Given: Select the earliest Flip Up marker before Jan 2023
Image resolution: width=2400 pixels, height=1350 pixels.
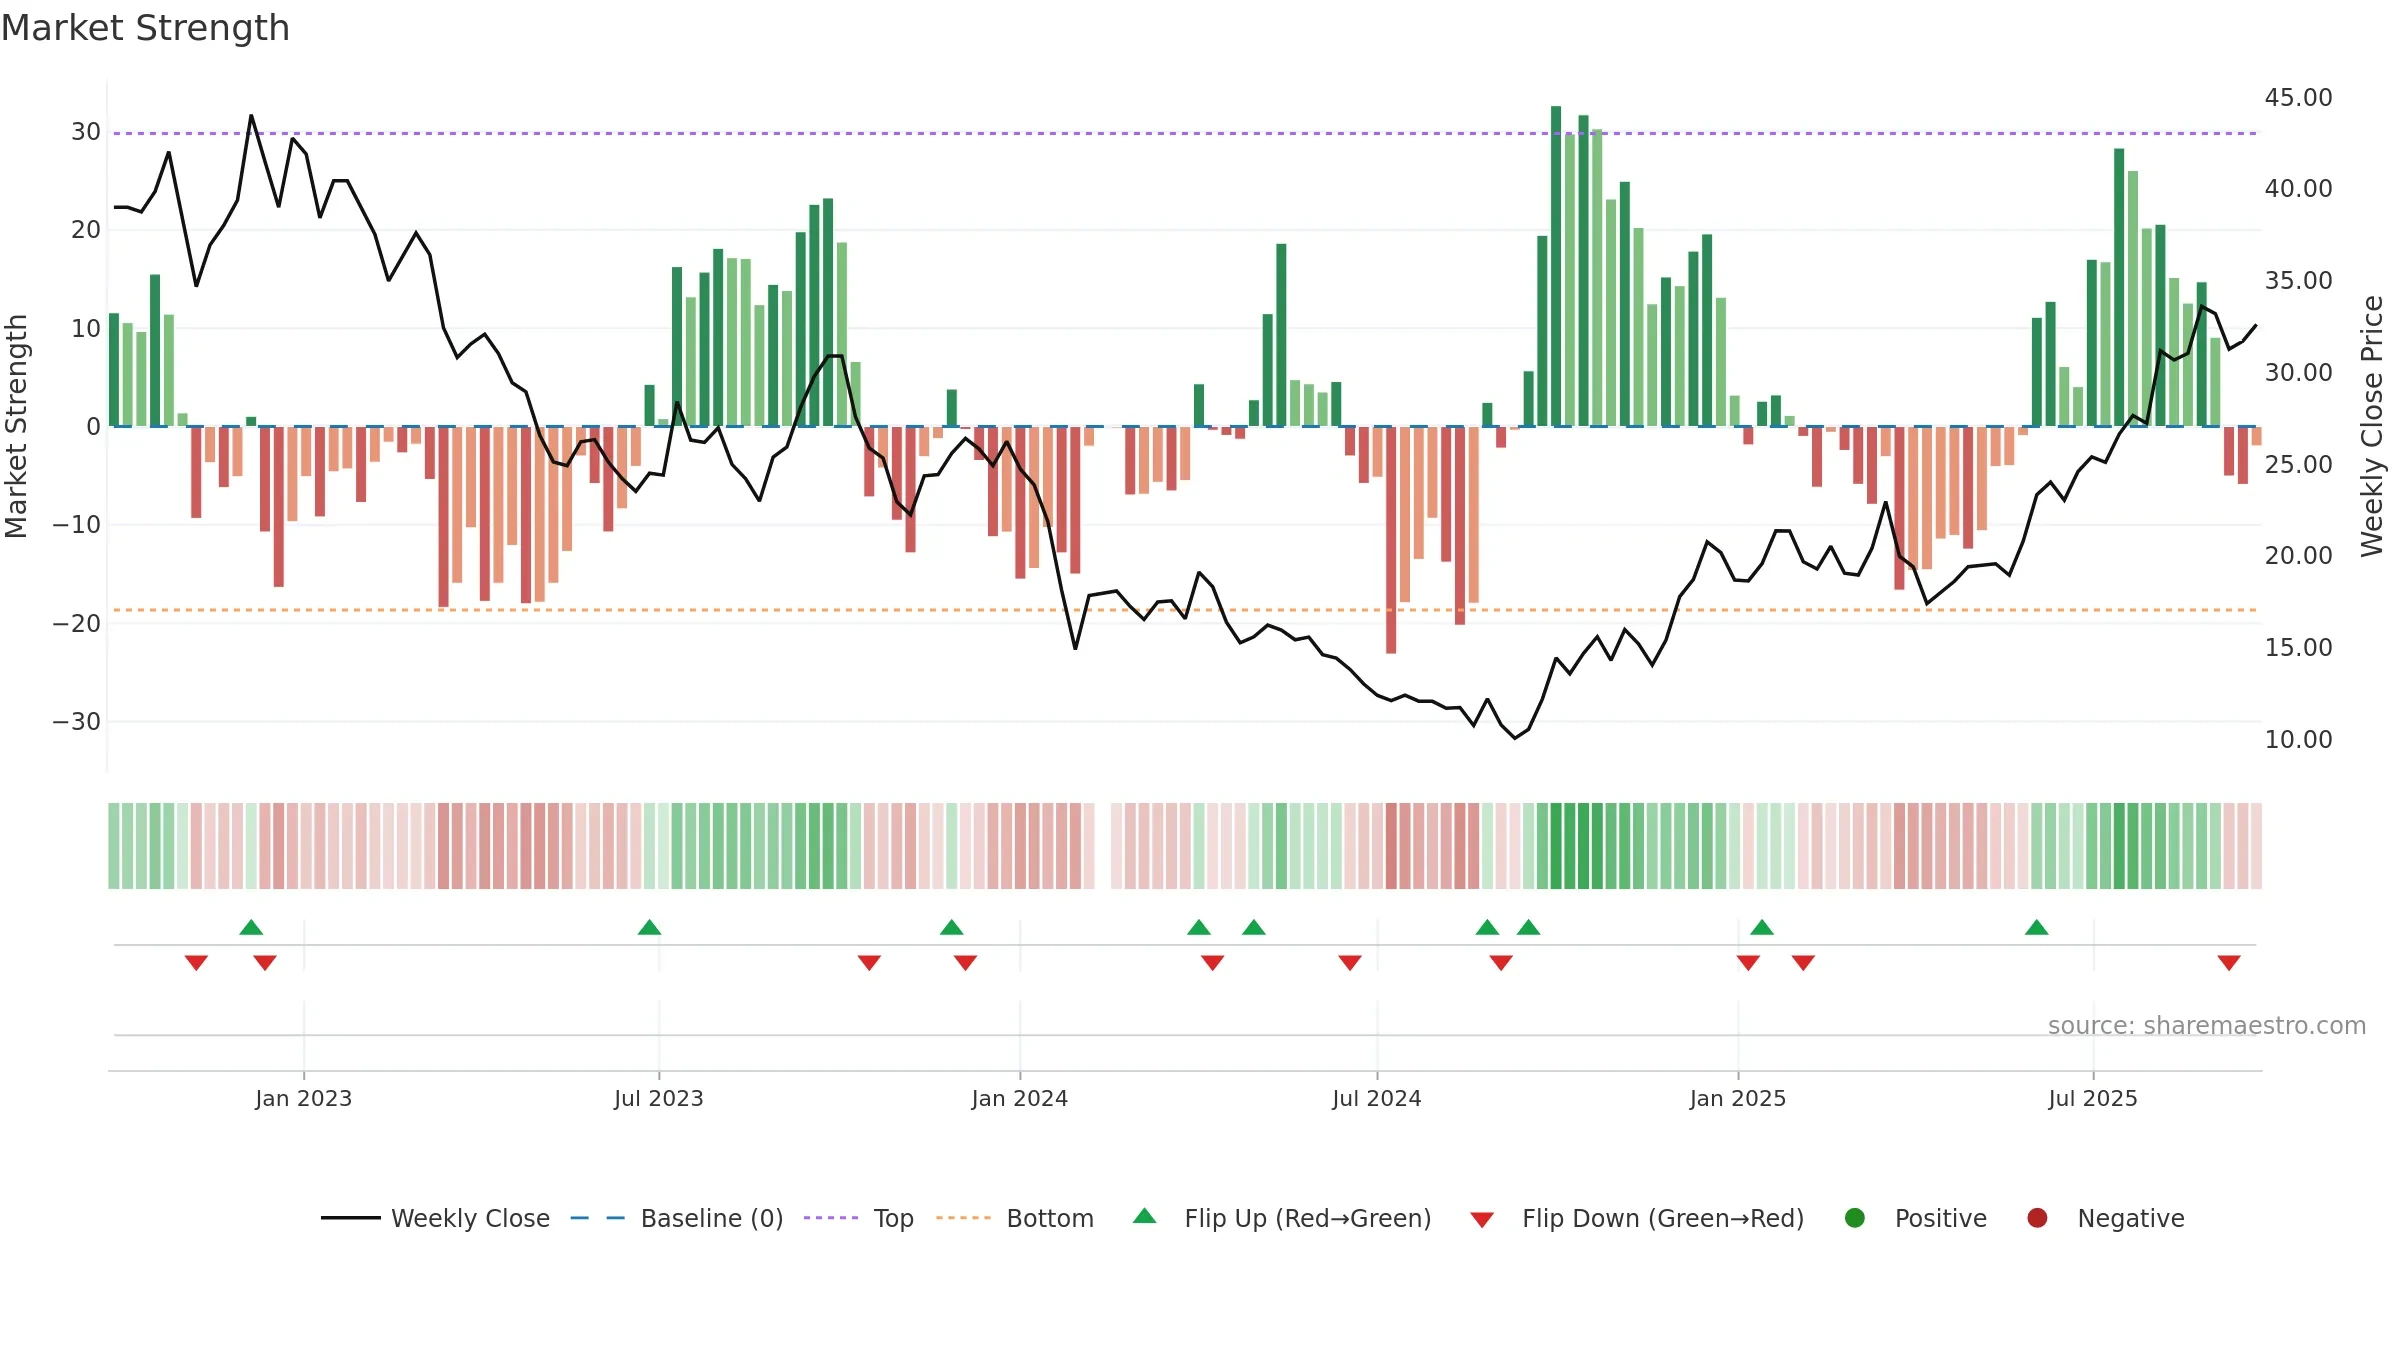Looking at the screenshot, I should 251,927.
